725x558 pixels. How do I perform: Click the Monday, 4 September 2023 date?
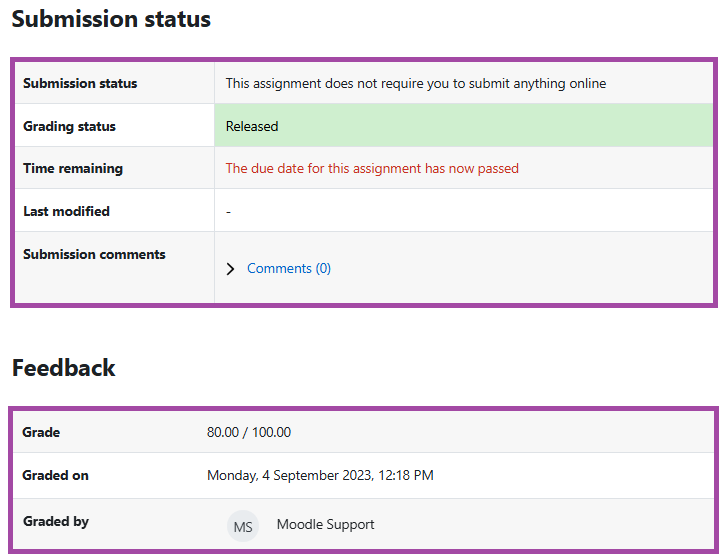[x=320, y=475]
